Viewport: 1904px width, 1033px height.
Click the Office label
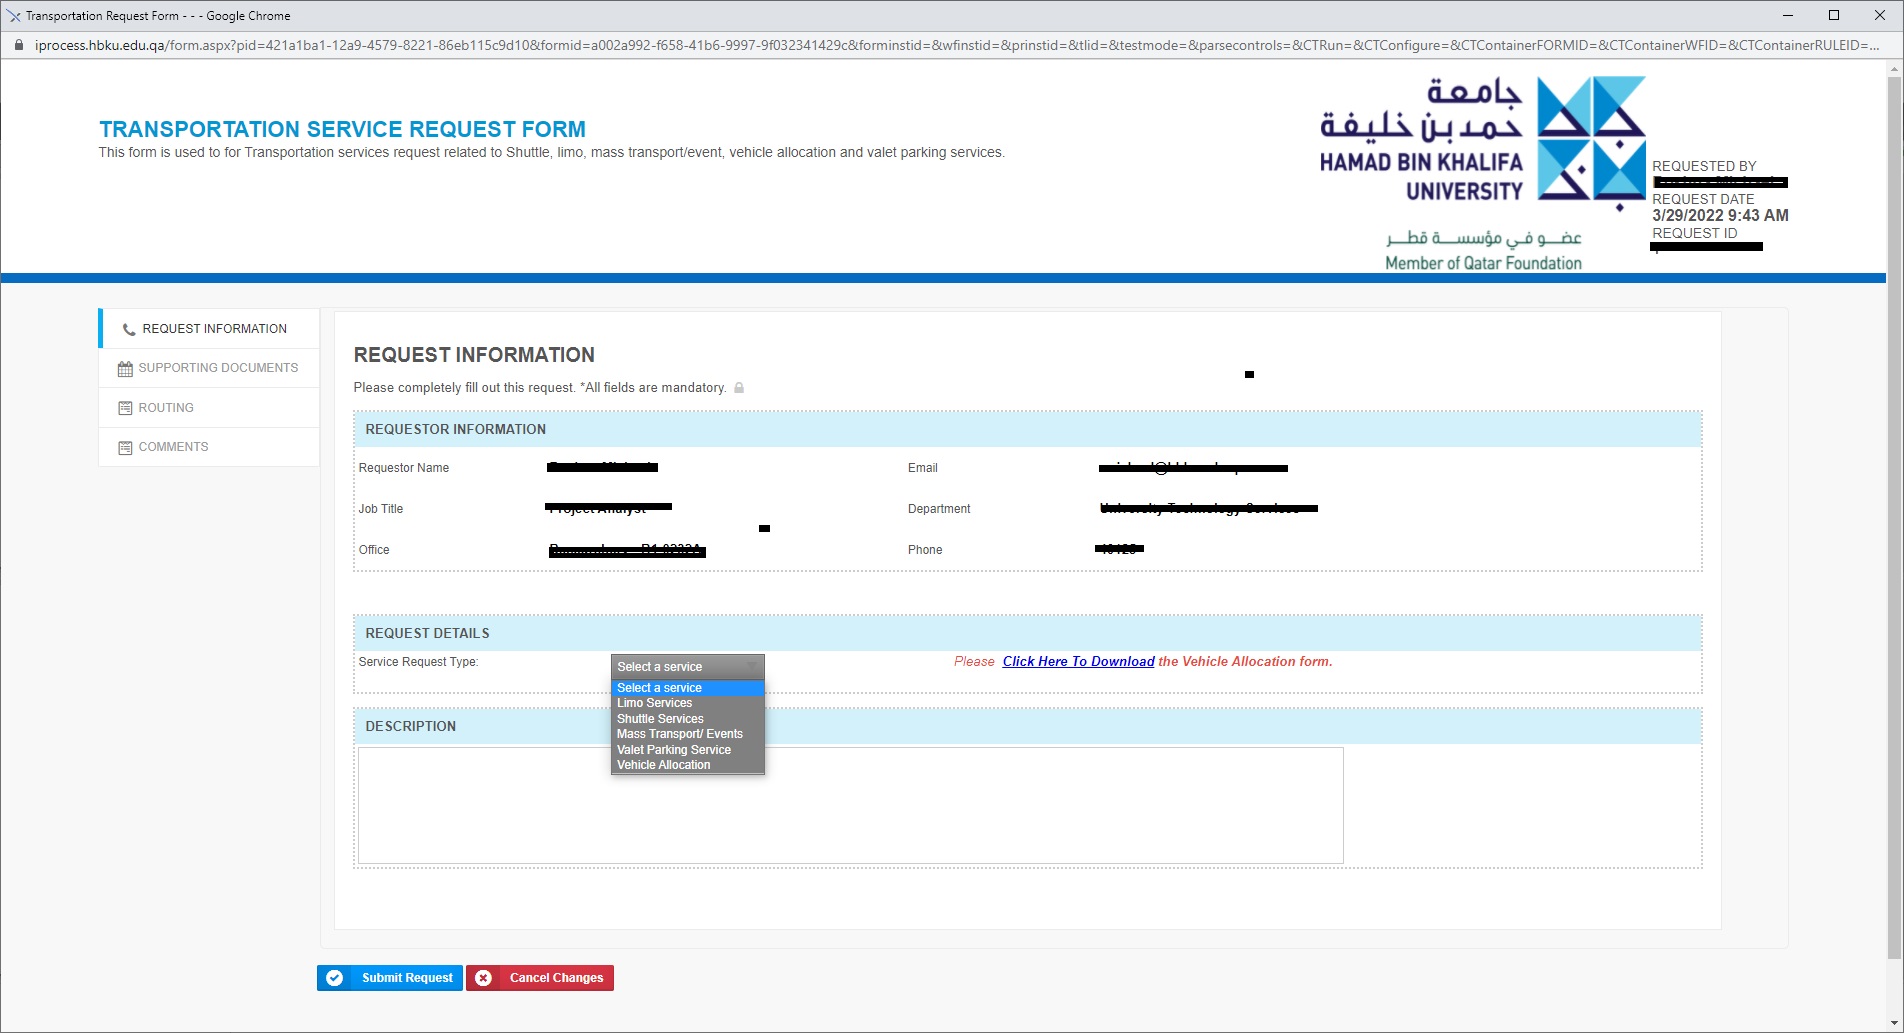pyautogui.click(x=374, y=550)
